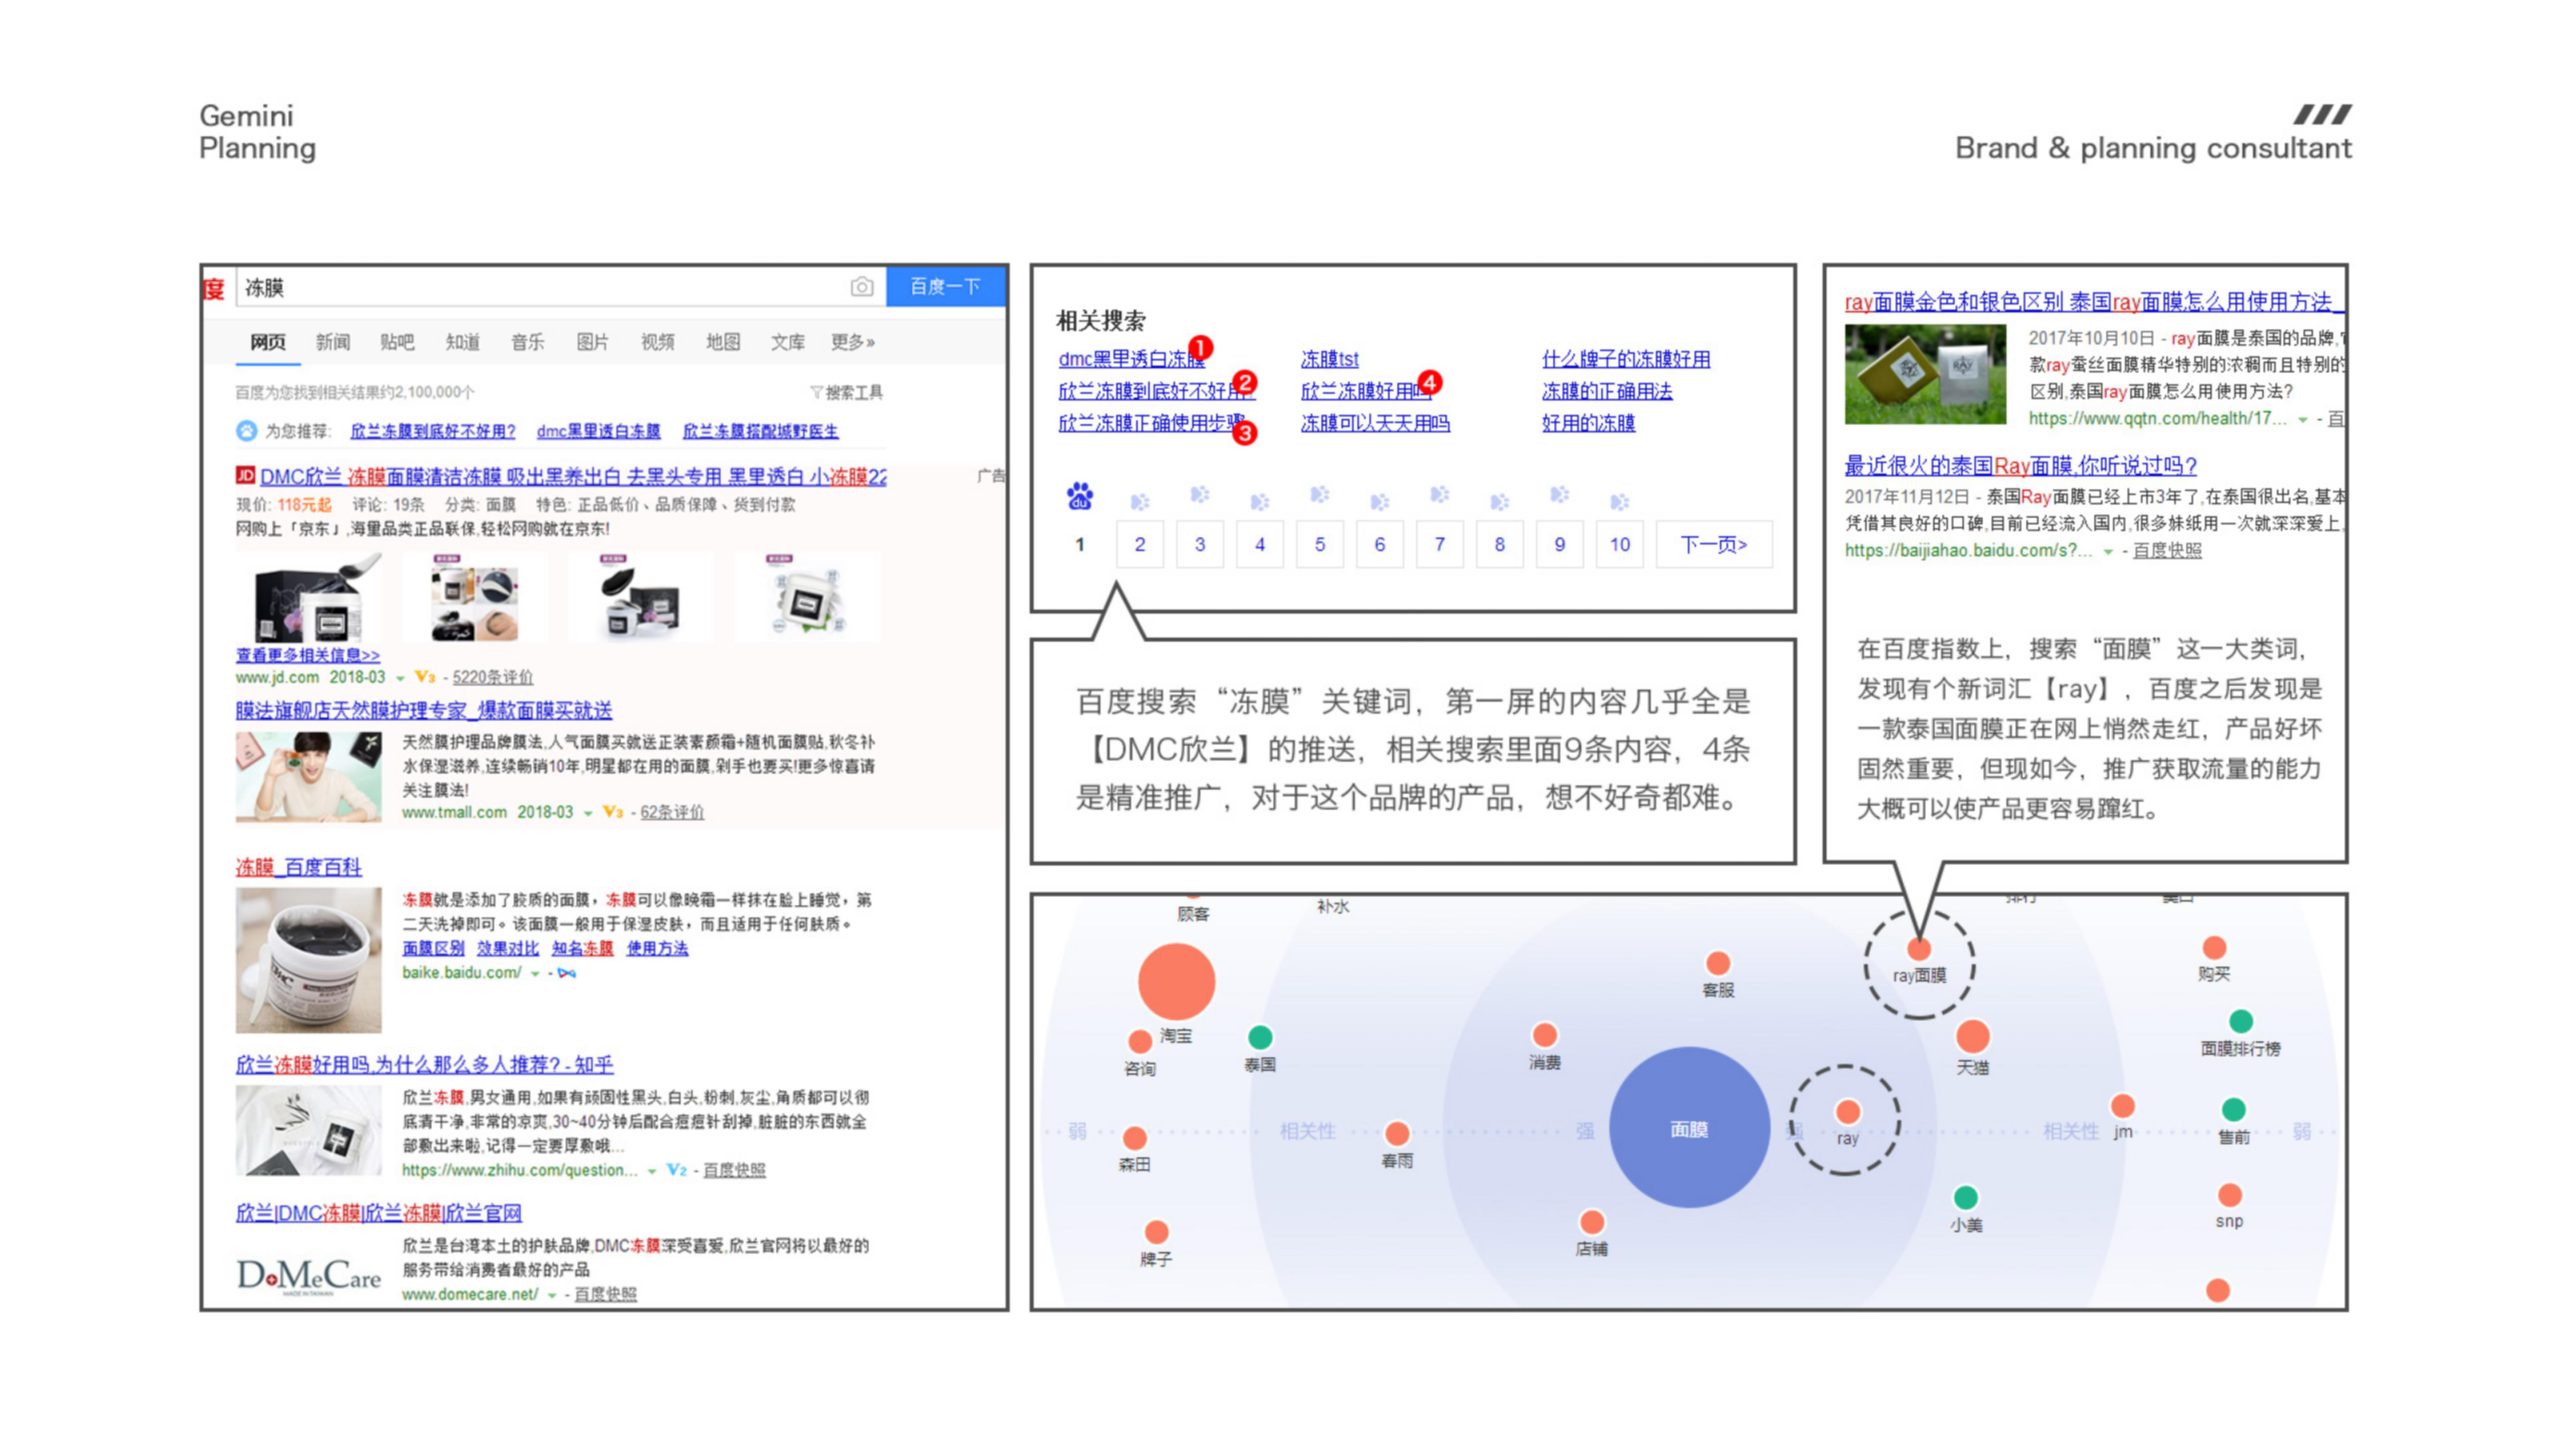The image size is (2560, 1440).
Task: Click the 面膜区别 sublink
Action: [433, 948]
